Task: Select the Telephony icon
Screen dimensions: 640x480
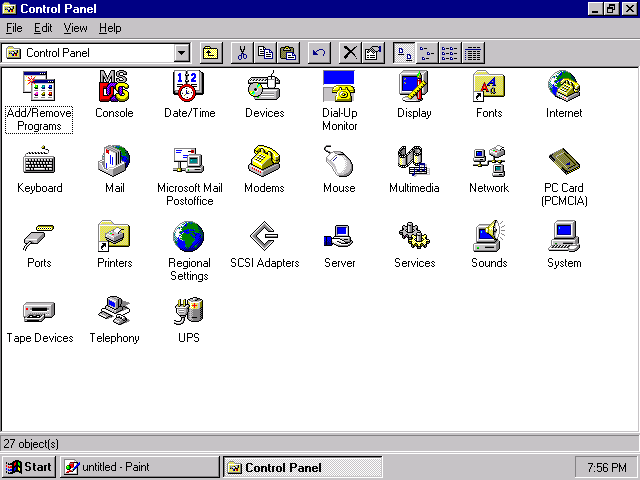Action: coord(114,311)
